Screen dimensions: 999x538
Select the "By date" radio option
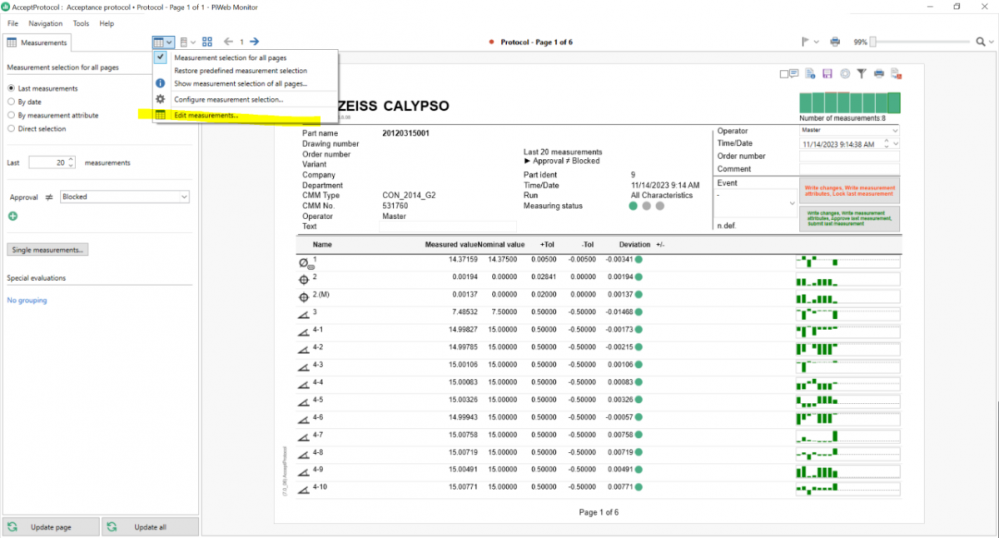point(11,102)
